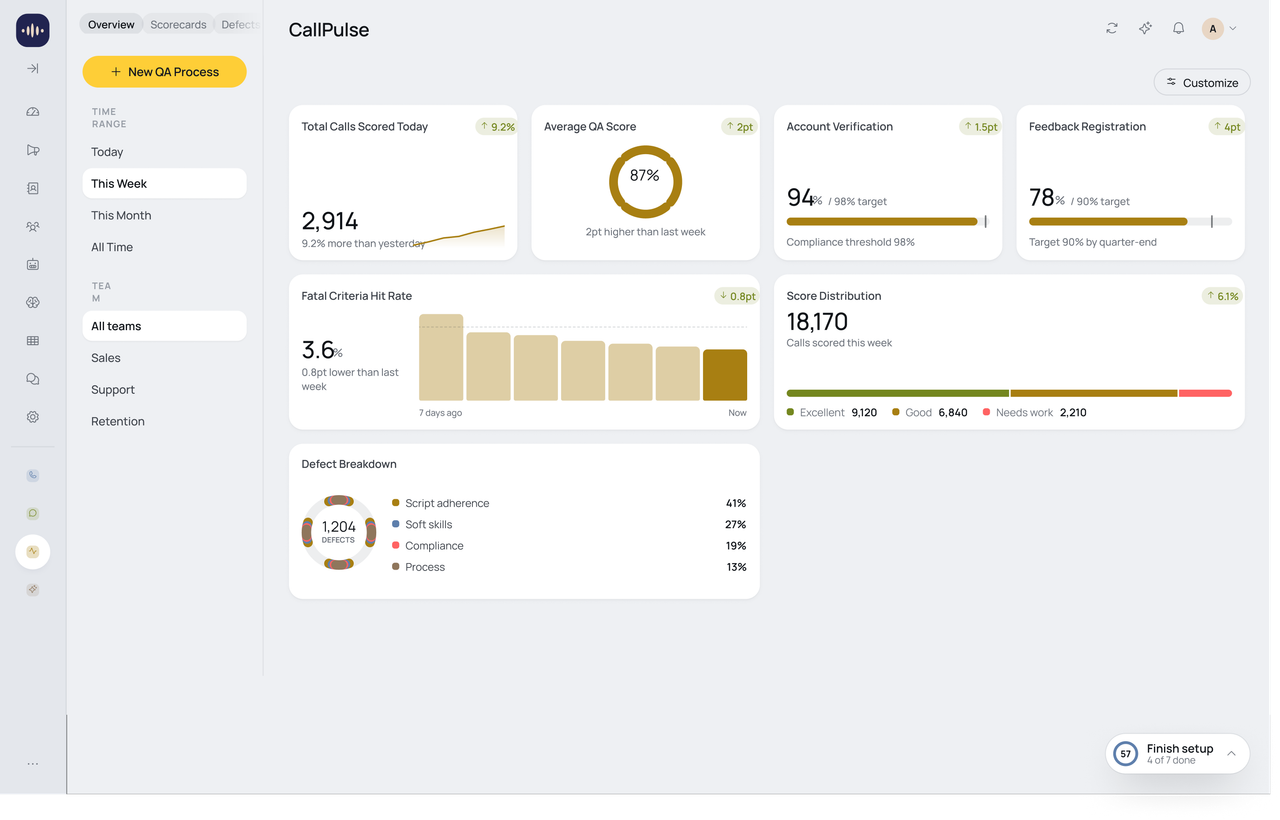This screenshot has height=820, width=1280.
Task: Click the 4pt badge on Feedback Registration
Action: pos(1225,127)
